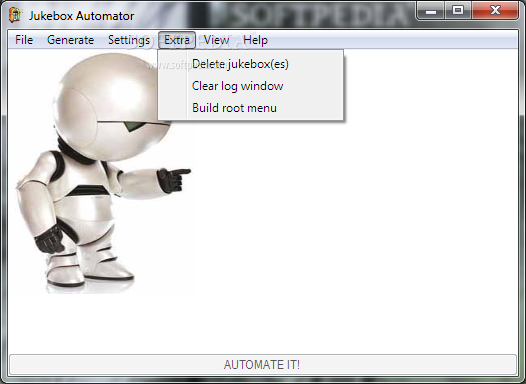
Task: Select Clear log window entry
Action: [251, 86]
